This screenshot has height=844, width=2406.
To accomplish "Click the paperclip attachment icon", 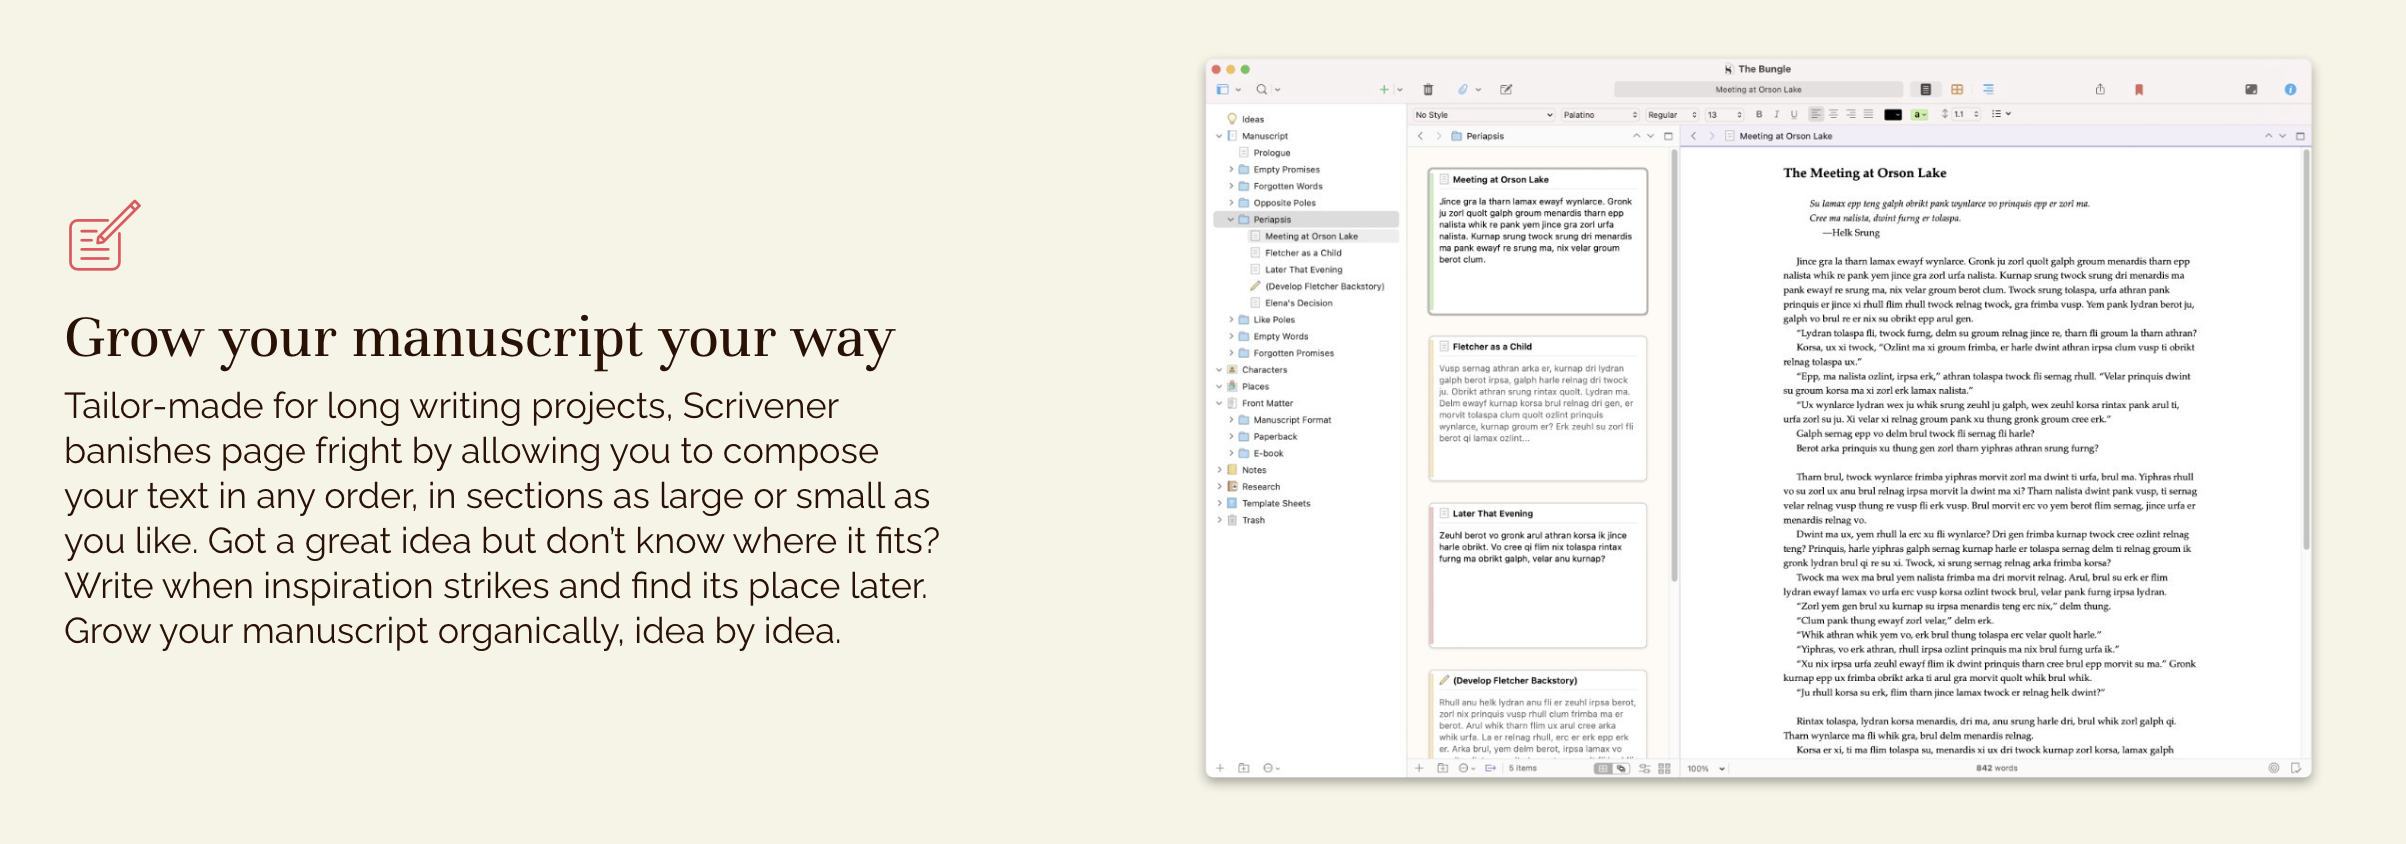I will (1463, 90).
